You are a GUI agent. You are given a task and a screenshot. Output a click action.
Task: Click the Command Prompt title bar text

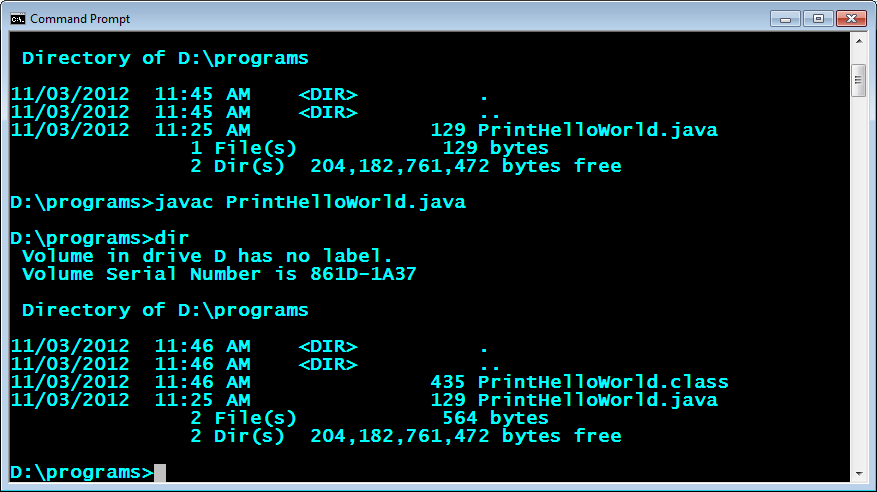point(80,19)
